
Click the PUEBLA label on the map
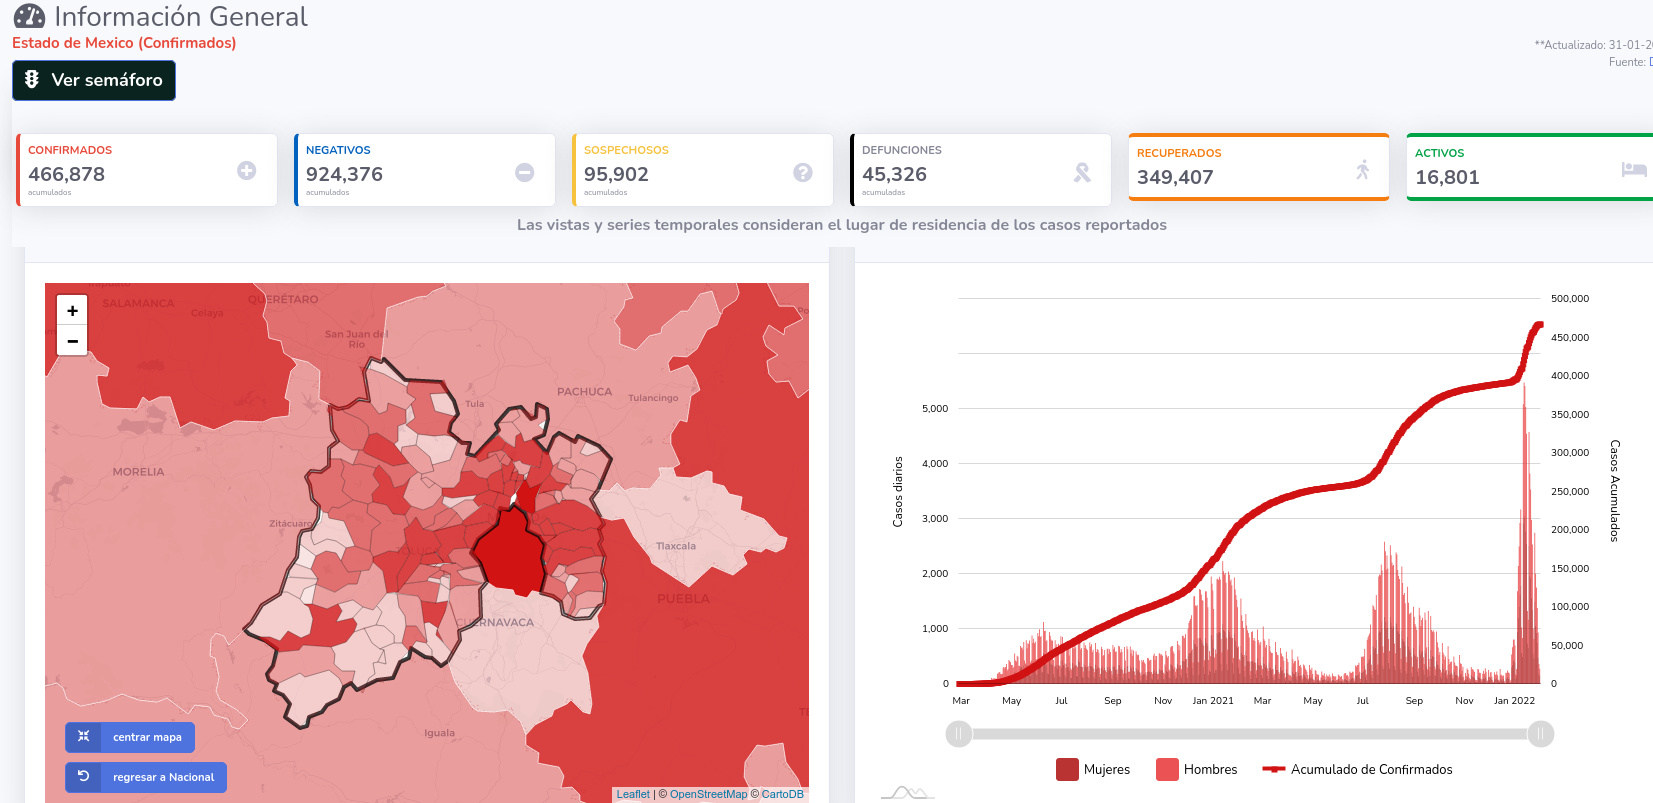[x=683, y=599]
